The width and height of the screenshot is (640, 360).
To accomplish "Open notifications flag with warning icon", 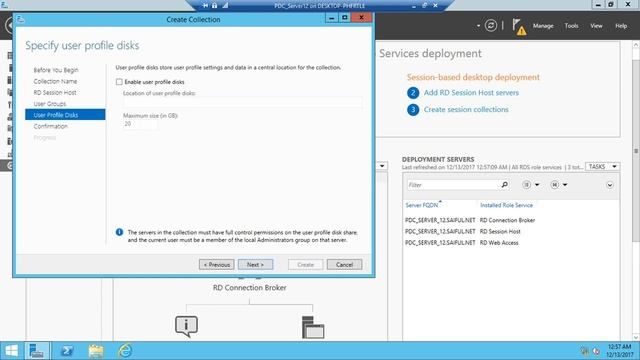I will pyautogui.click(x=519, y=27).
